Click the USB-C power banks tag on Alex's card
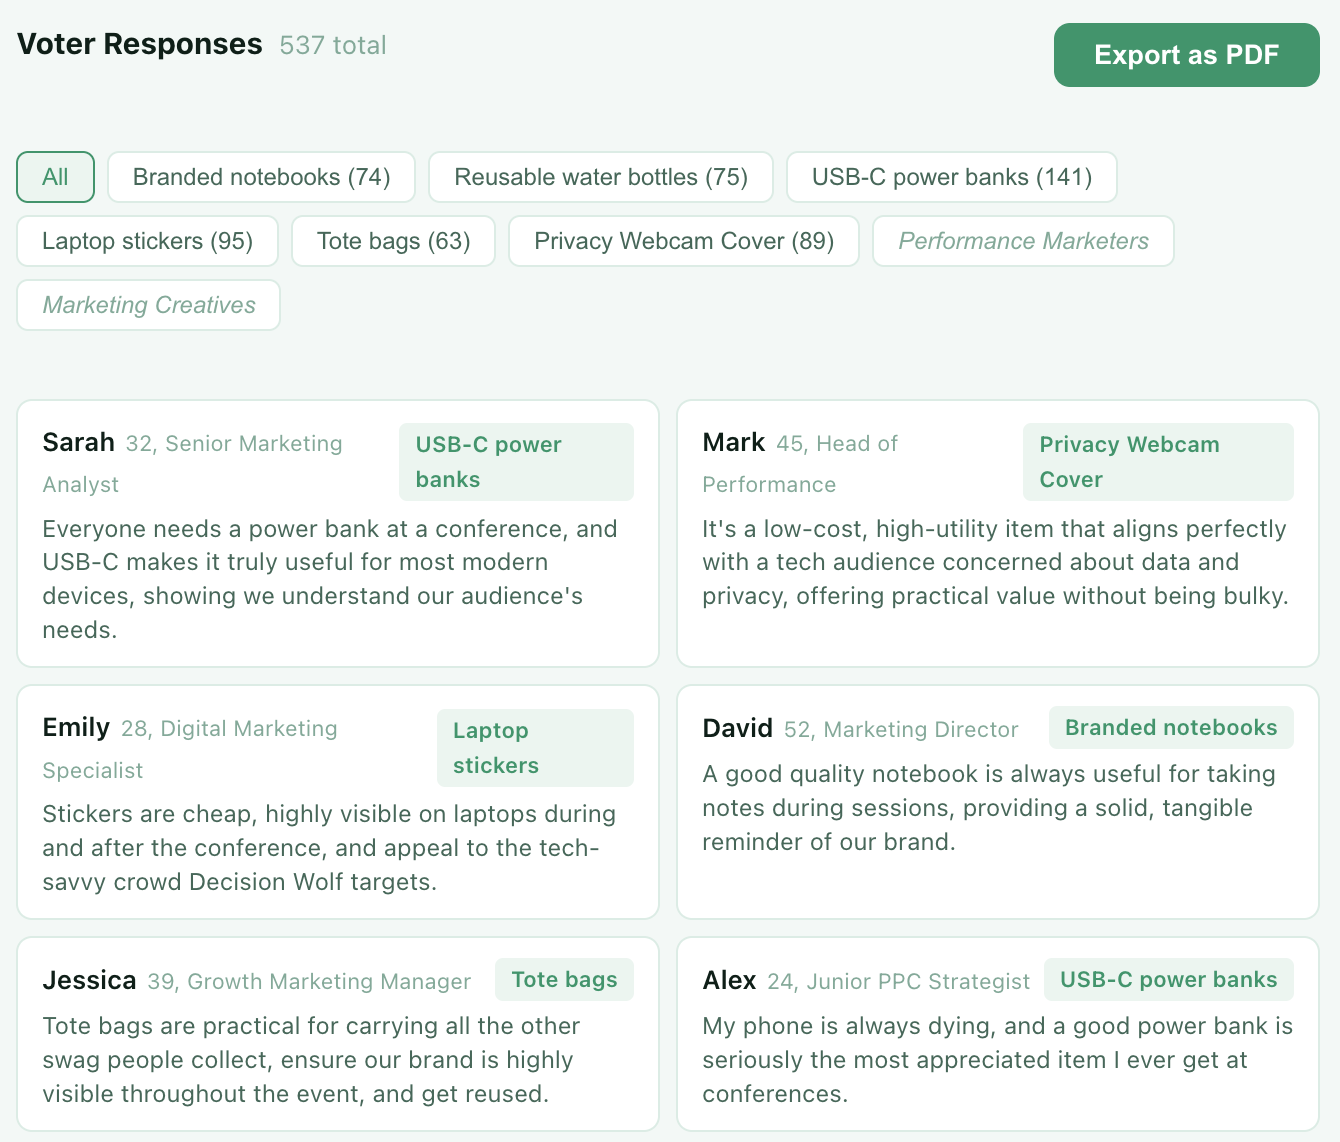This screenshot has width=1340, height=1142. pyautogui.click(x=1169, y=979)
